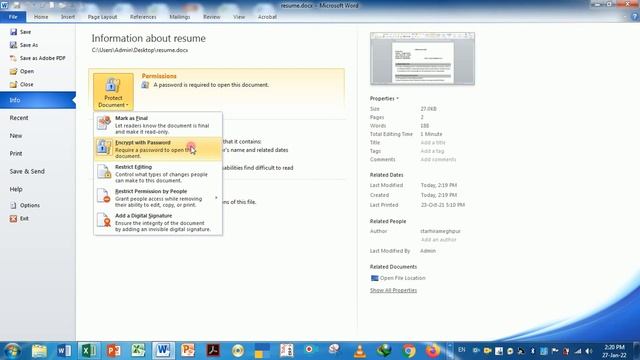
Task: Open the Acrobat tab
Action: tap(267, 17)
